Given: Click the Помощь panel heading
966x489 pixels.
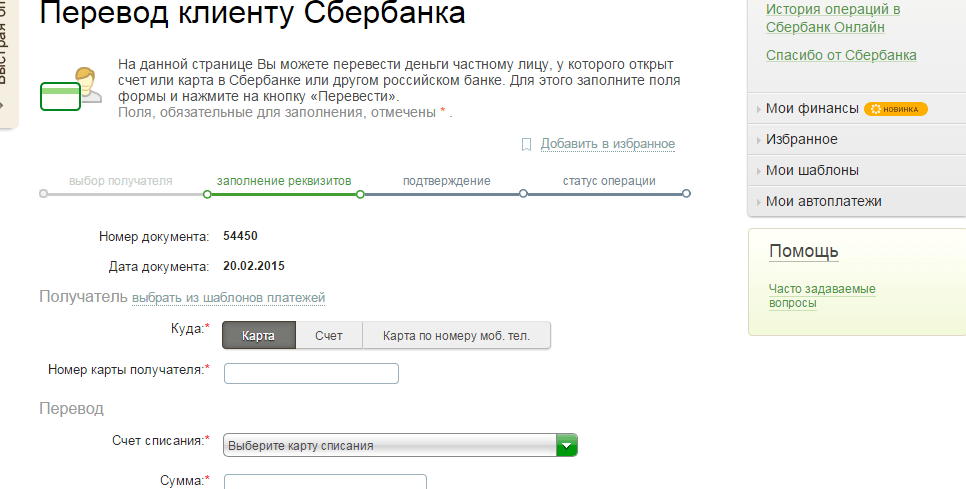Looking at the screenshot, I should click(x=804, y=251).
